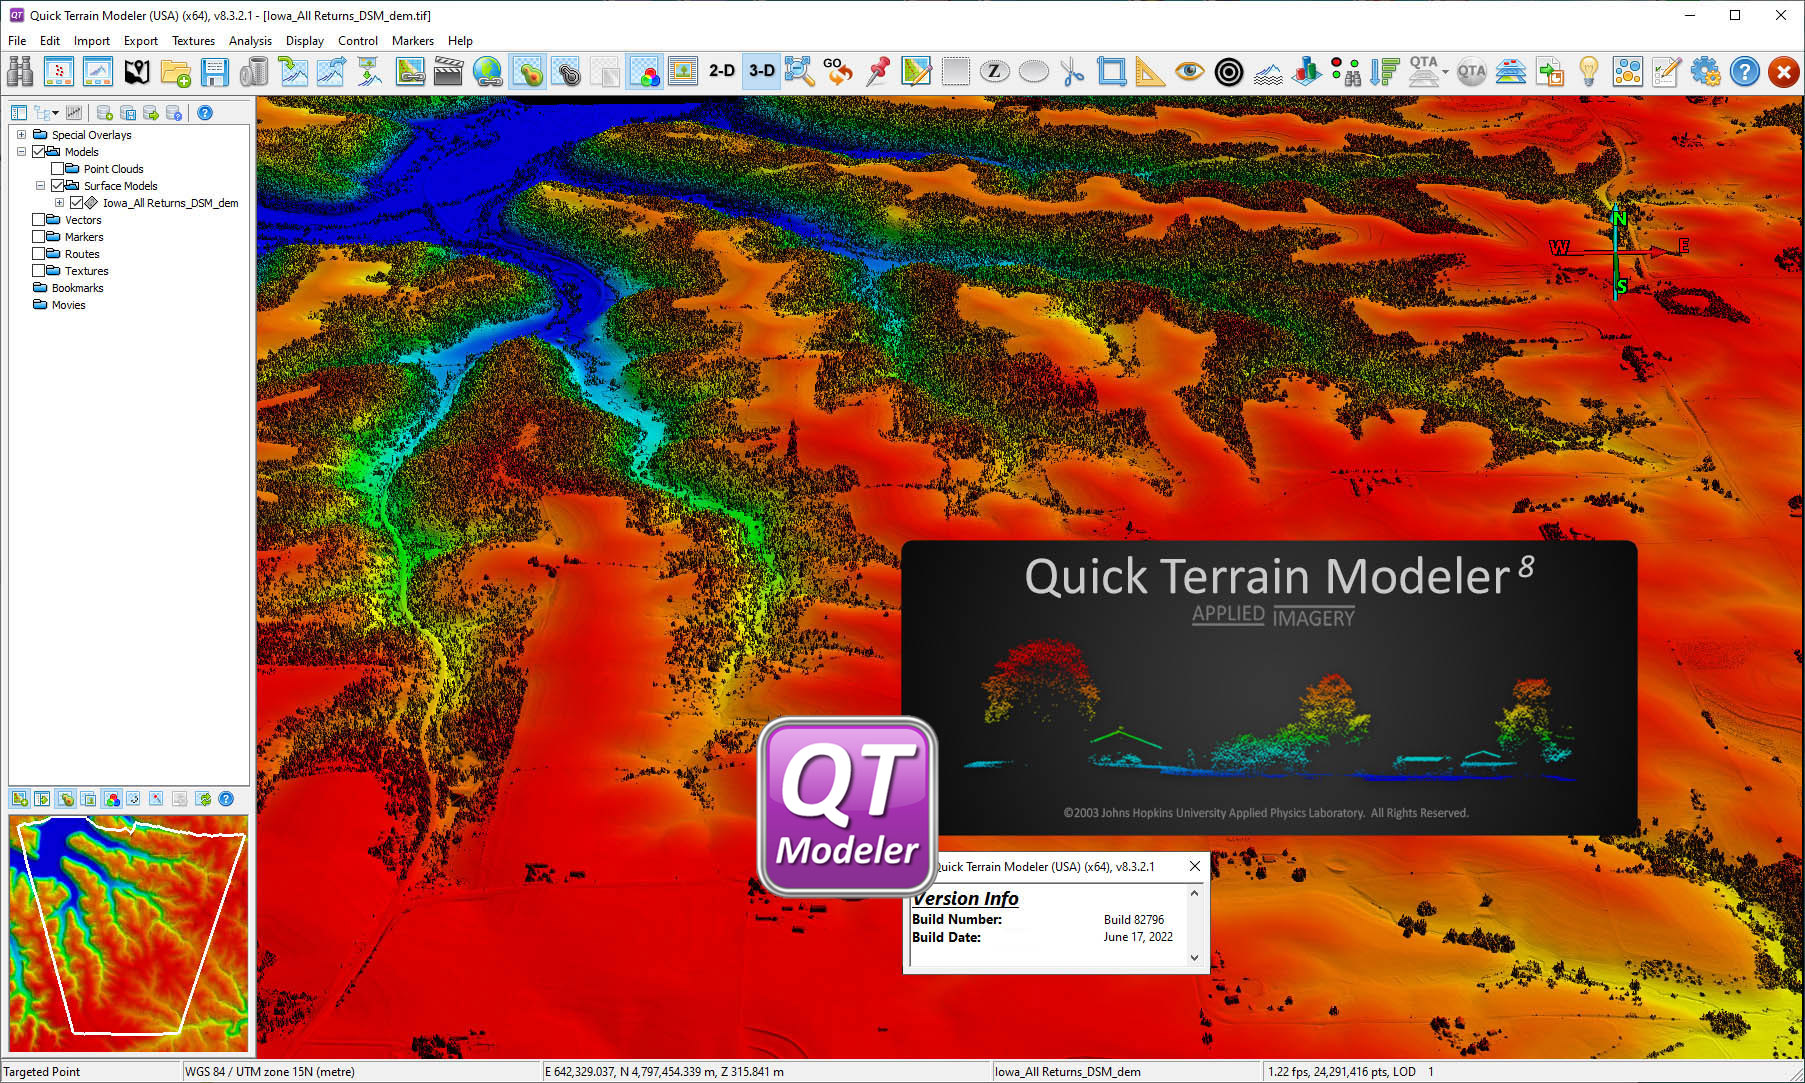
Task: Save the current model
Action: coord(213,71)
